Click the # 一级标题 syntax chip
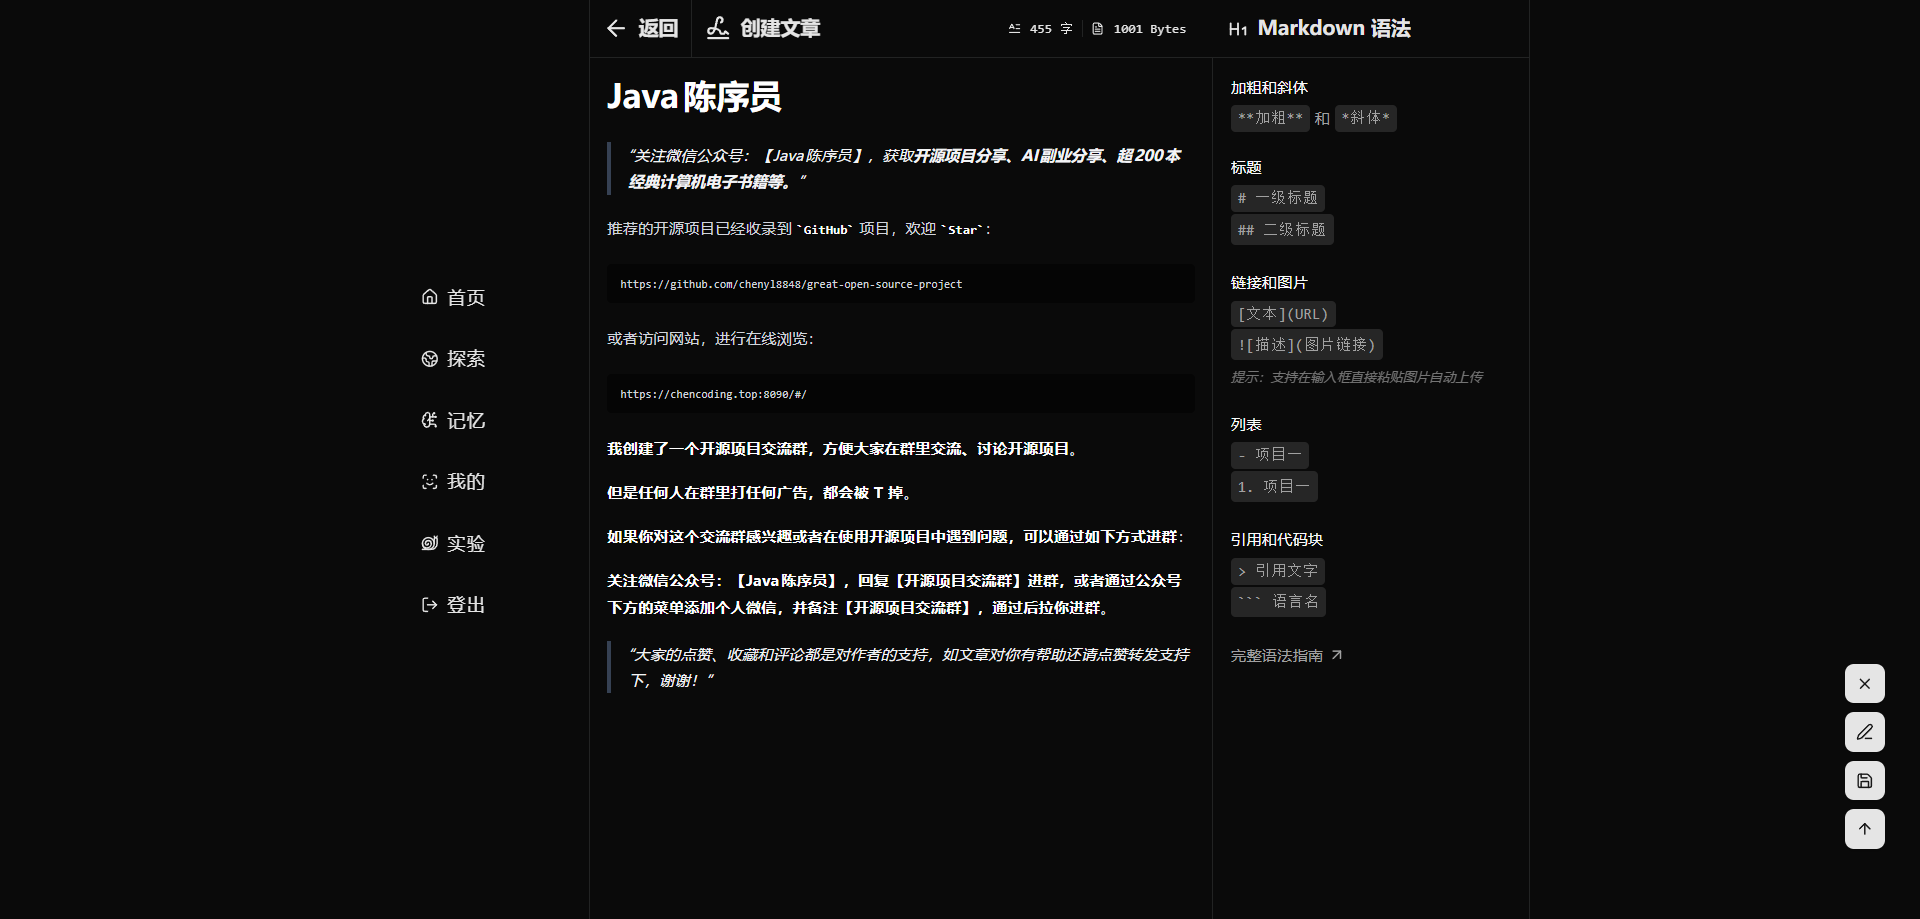Image resolution: width=1920 pixels, height=919 pixels. (x=1277, y=198)
